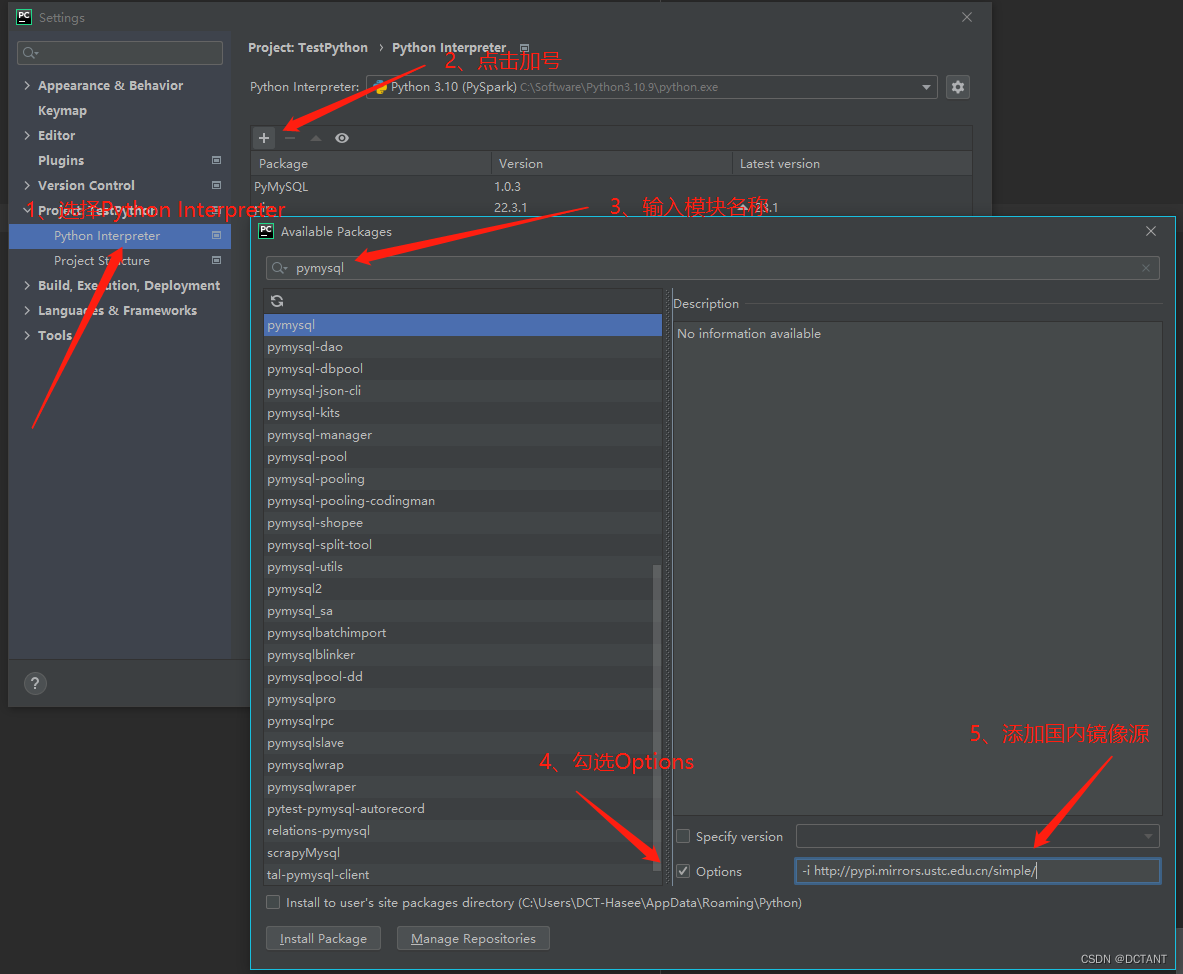Expand Languages & Frameworks section
The image size is (1183, 974).
(x=27, y=310)
